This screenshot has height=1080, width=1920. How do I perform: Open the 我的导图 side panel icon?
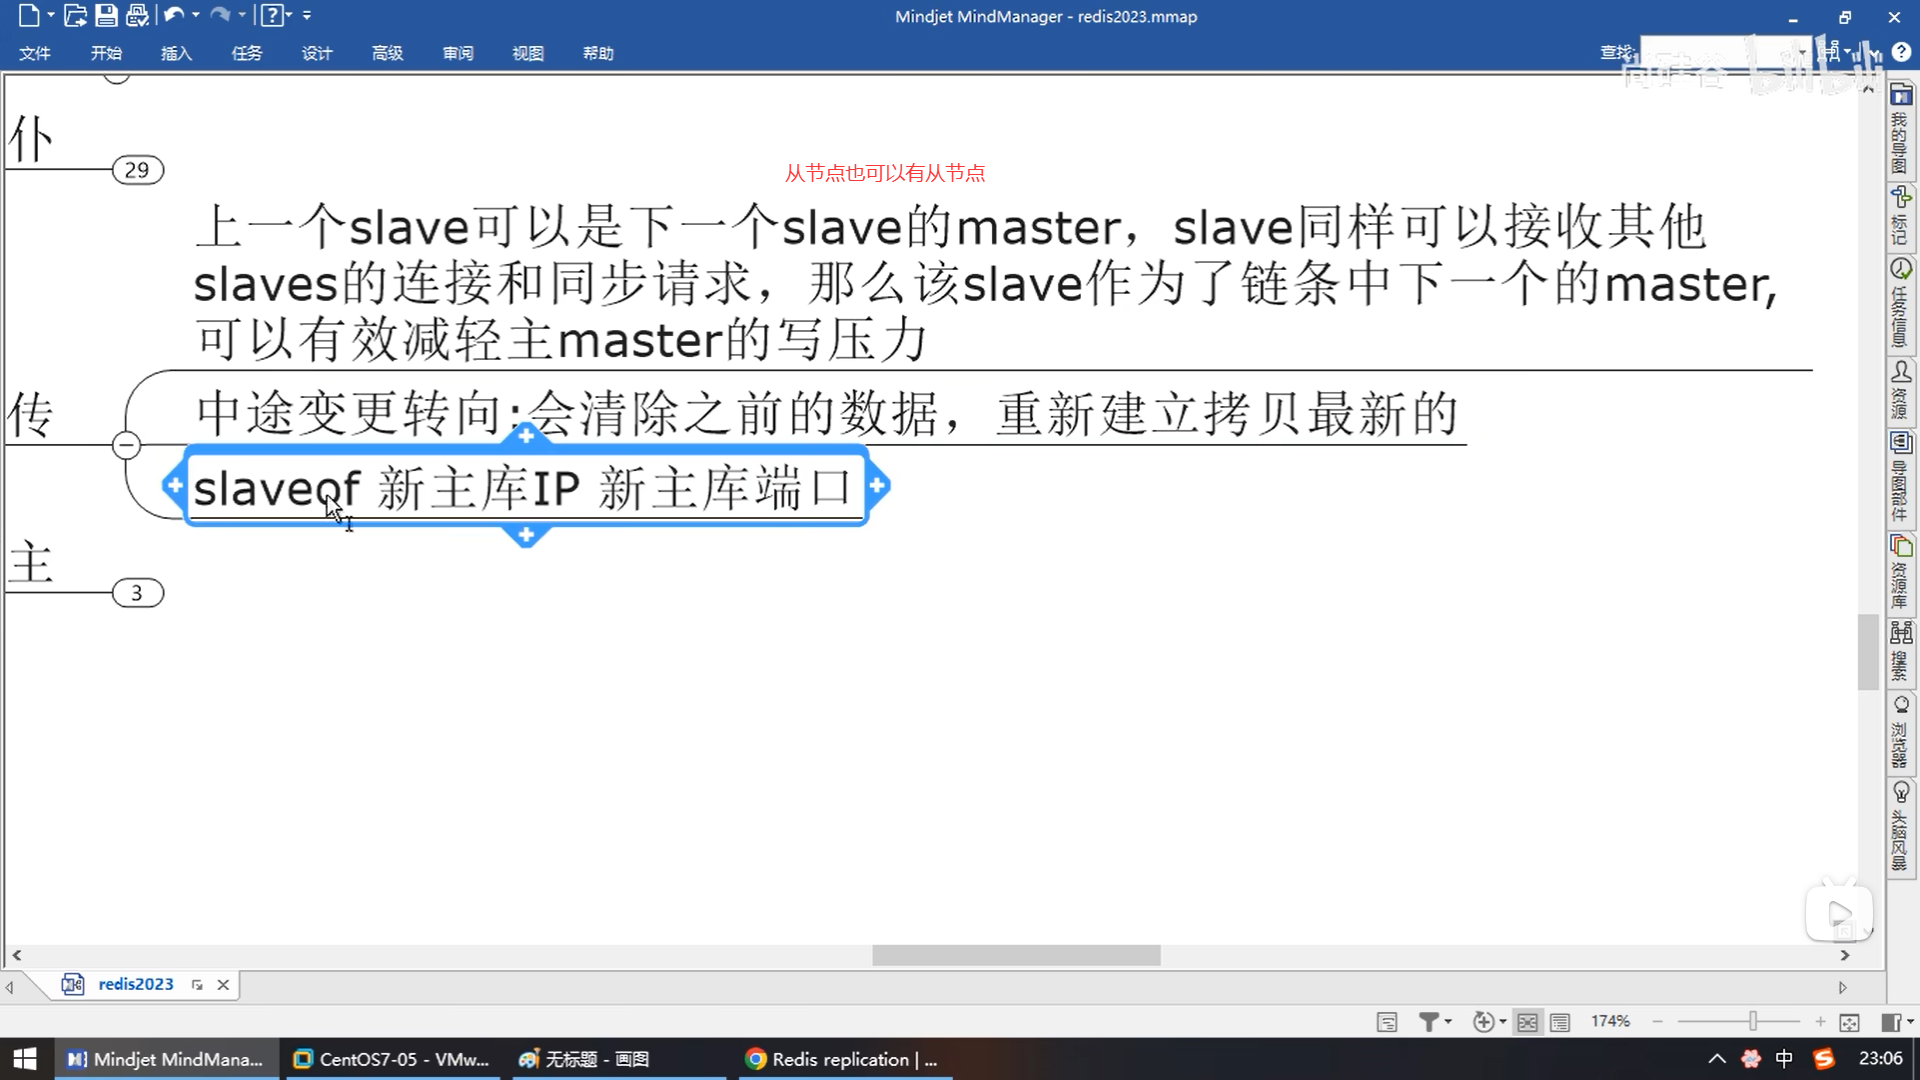coord(1900,130)
